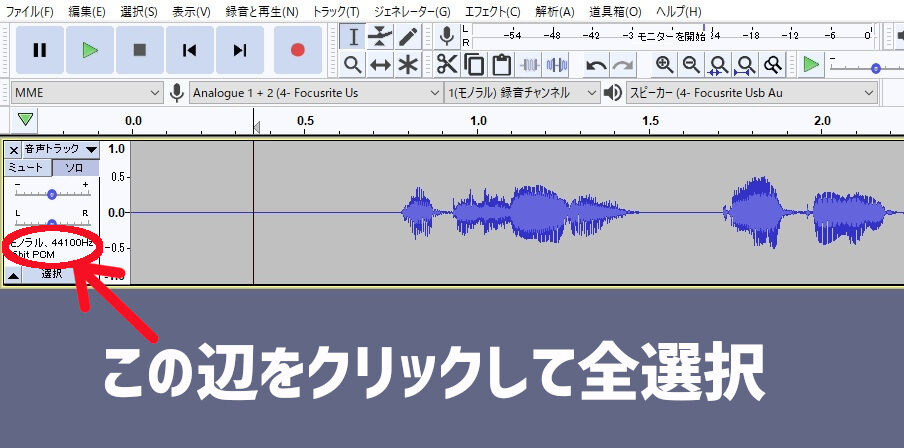Screen dimensions: 904x448
Task: Cut selection with the scissors icon
Action: click(x=447, y=64)
